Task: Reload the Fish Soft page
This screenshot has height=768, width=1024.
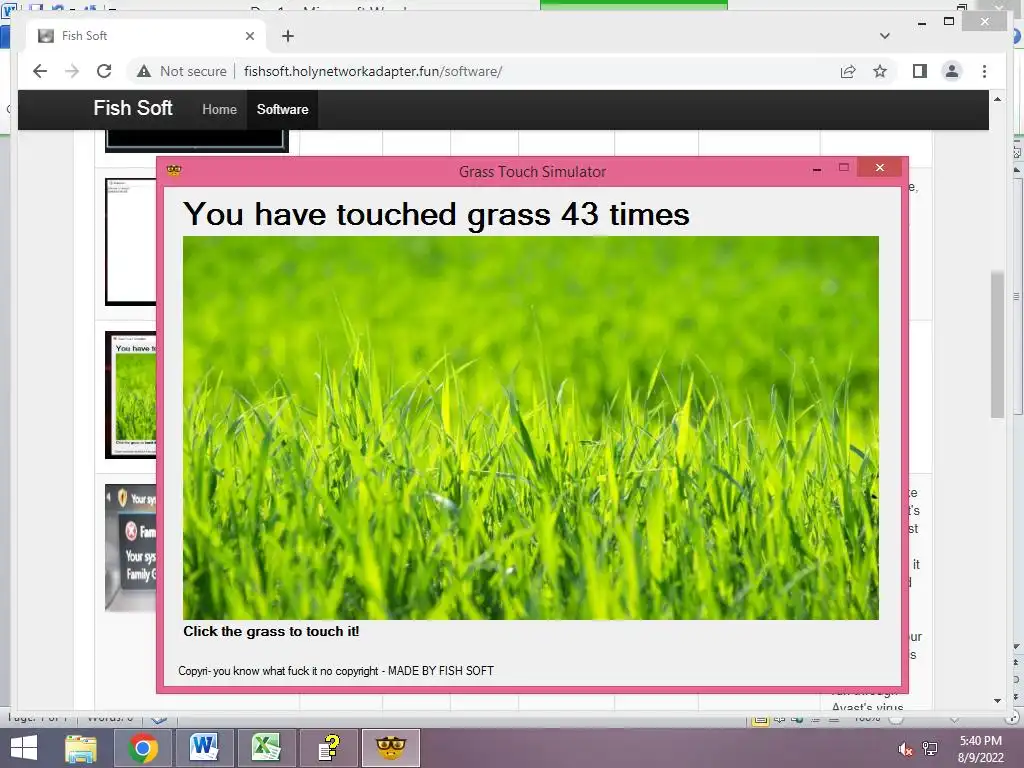Action: click(104, 71)
